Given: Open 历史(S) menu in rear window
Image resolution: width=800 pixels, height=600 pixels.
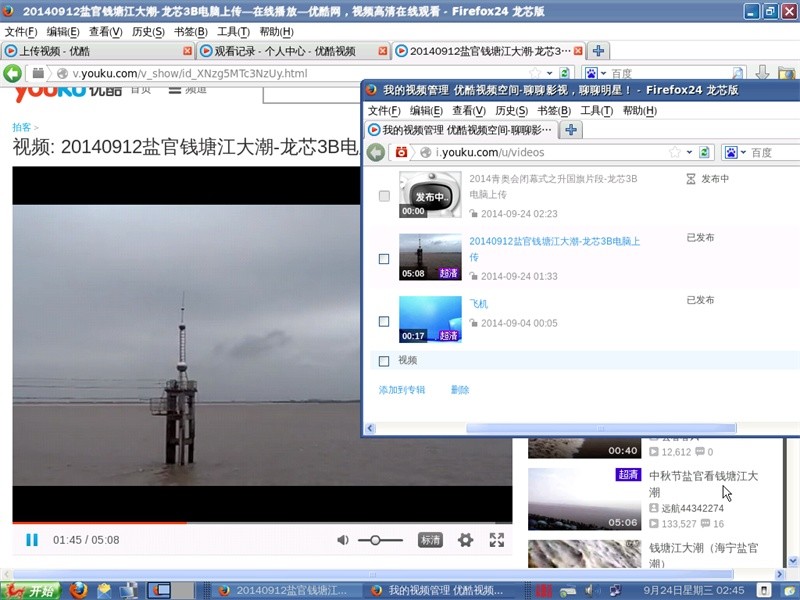Looking at the screenshot, I should tap(148, 32).
